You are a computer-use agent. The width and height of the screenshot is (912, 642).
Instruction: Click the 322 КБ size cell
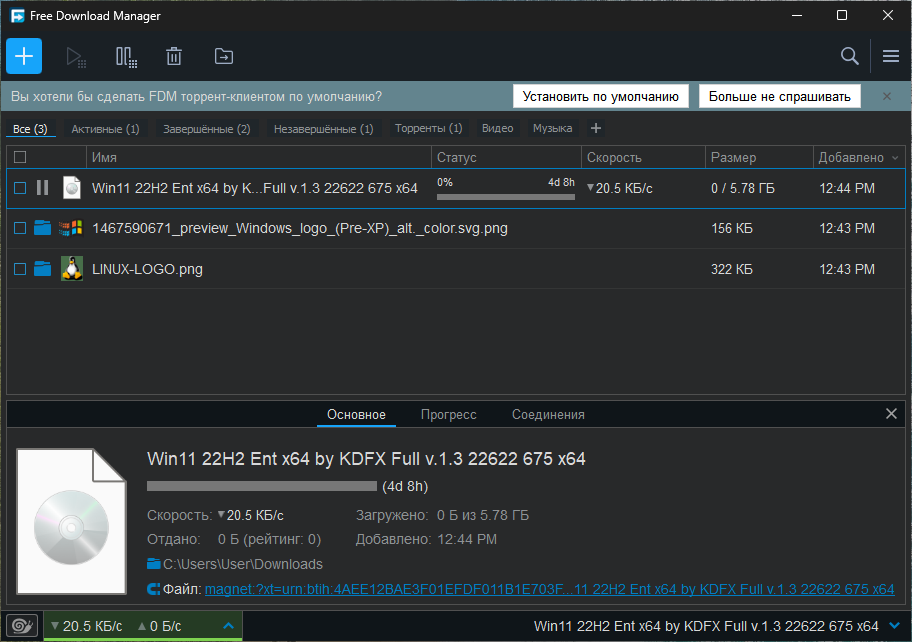732,269
